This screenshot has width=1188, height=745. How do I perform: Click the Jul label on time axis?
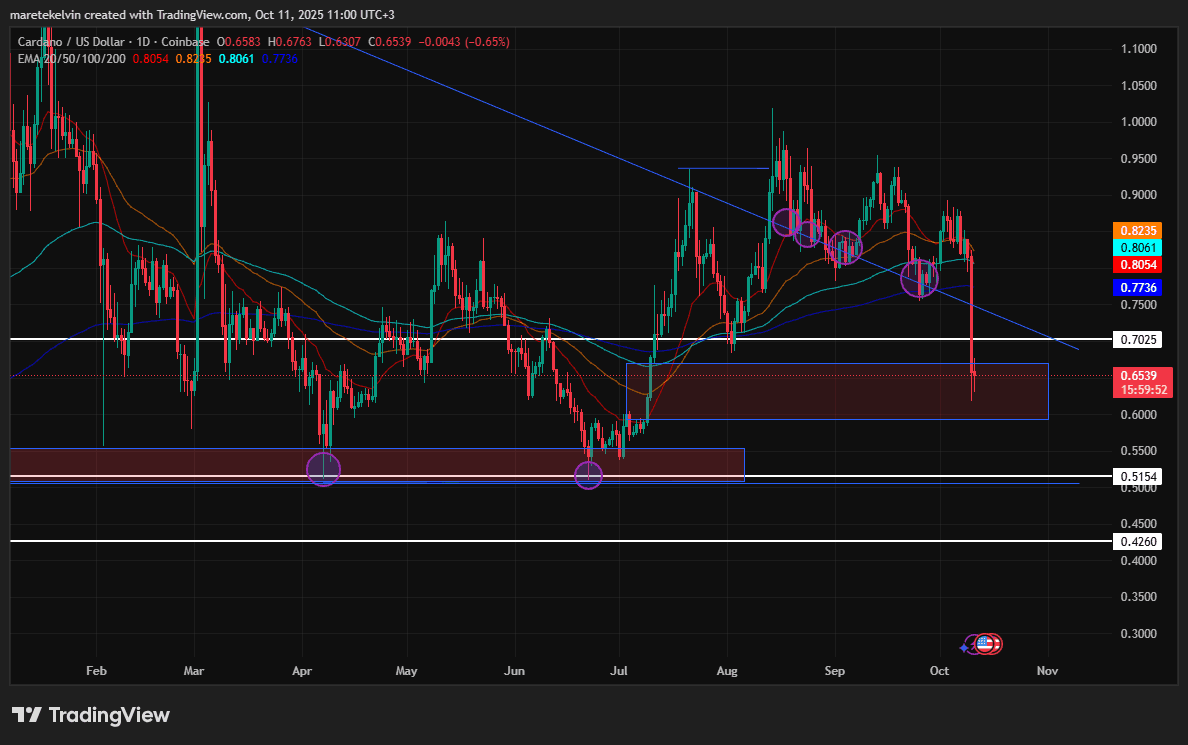point(619,671)
